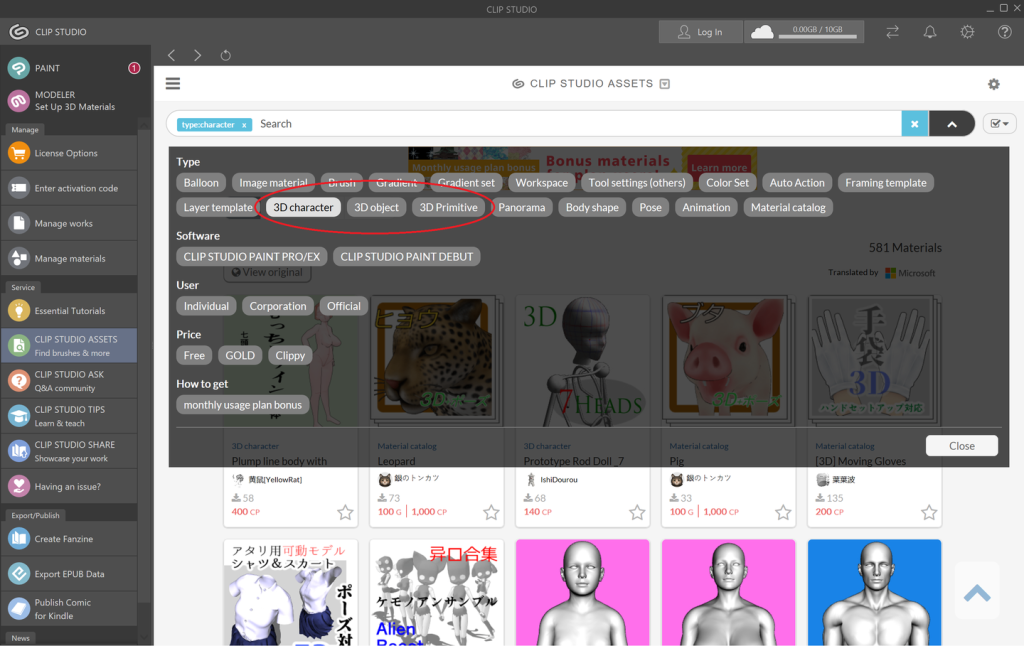This screenshot has height=646, width=1024.
Task: Open Manage materials icon
Action: (19, 258)
